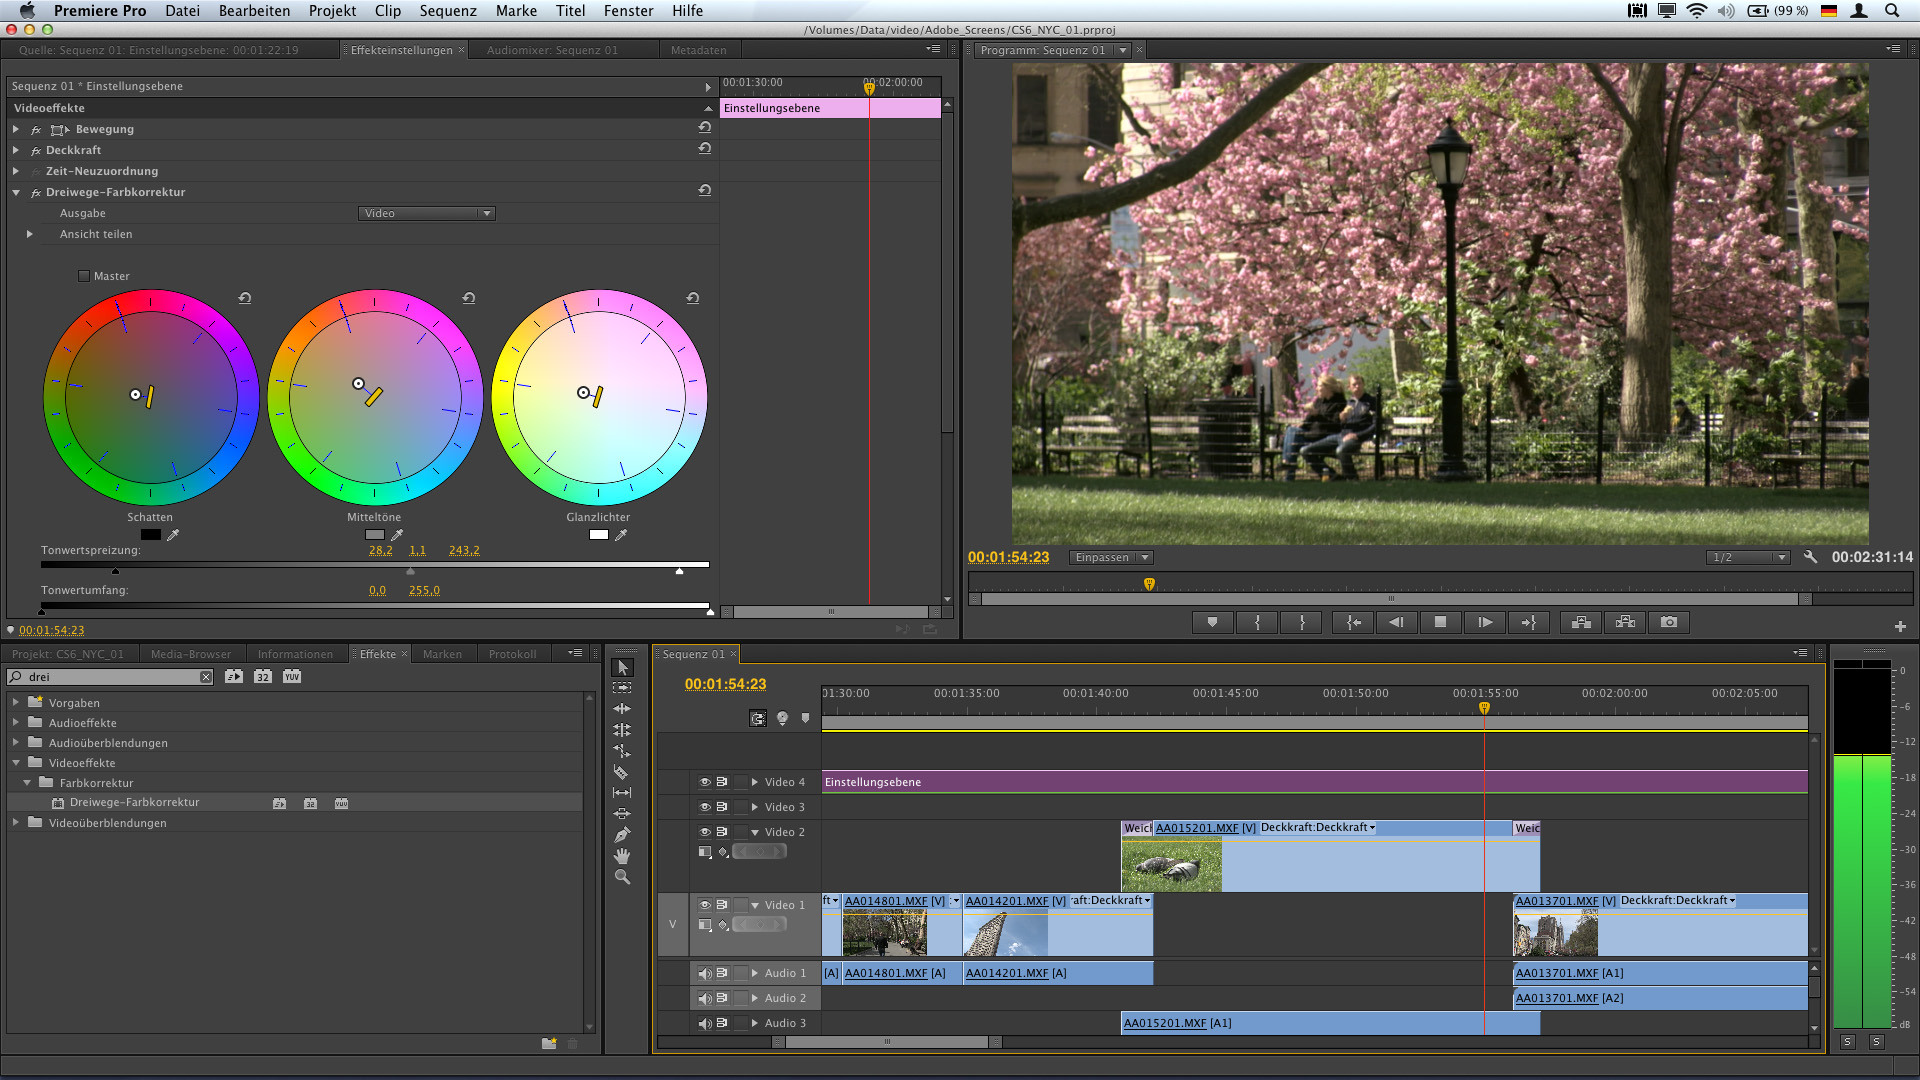Hide Video 4 track with eye toggle
The image size is (1920, 1080).
point(704,782)
